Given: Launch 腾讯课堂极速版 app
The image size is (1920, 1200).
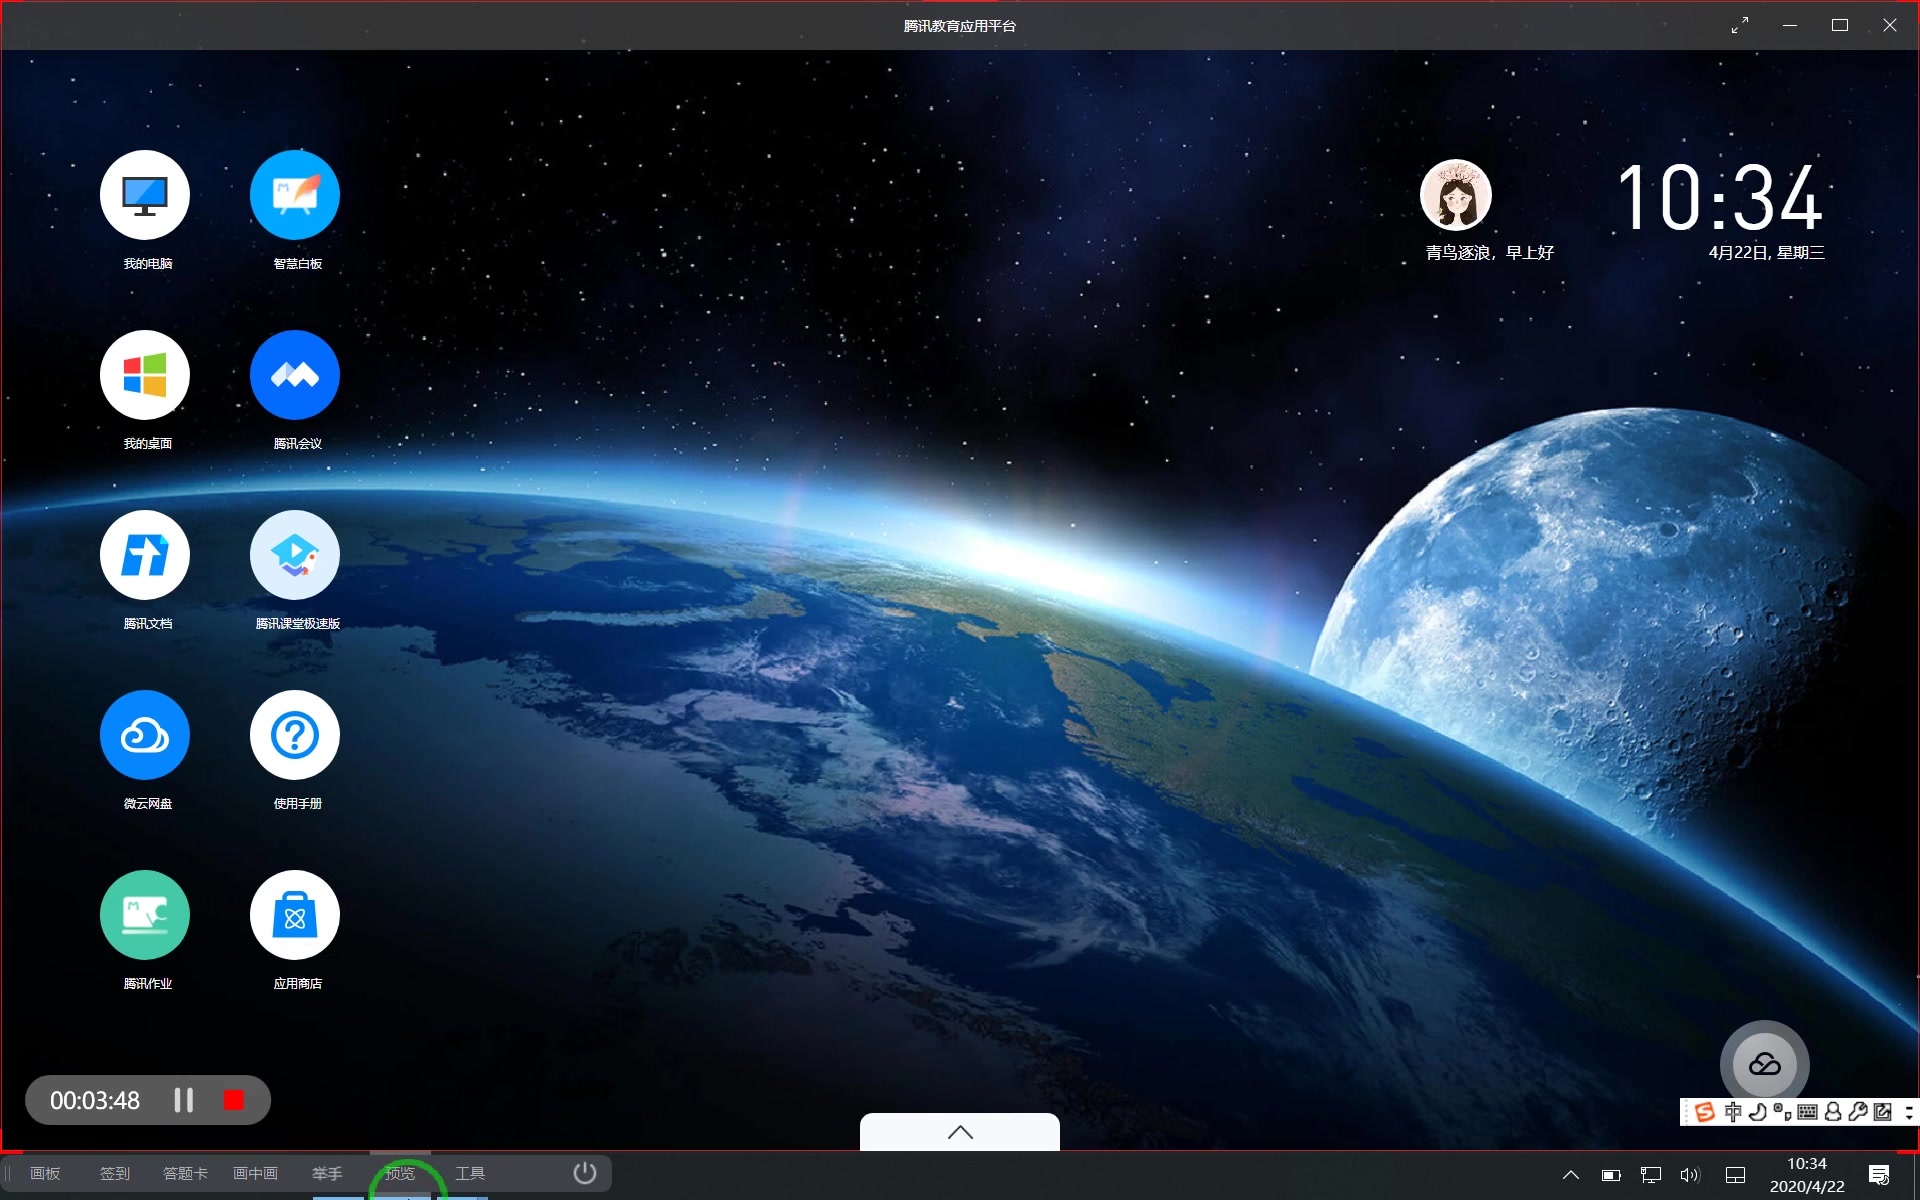Looking at the screenshot, I should 295,555.
